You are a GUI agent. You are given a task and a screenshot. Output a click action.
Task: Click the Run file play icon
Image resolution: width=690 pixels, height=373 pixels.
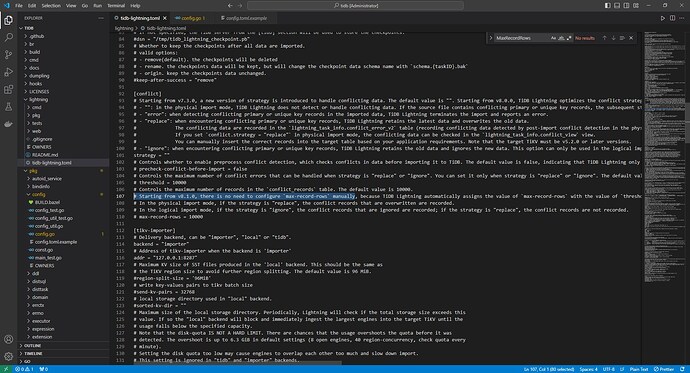(x=662, y=18)
